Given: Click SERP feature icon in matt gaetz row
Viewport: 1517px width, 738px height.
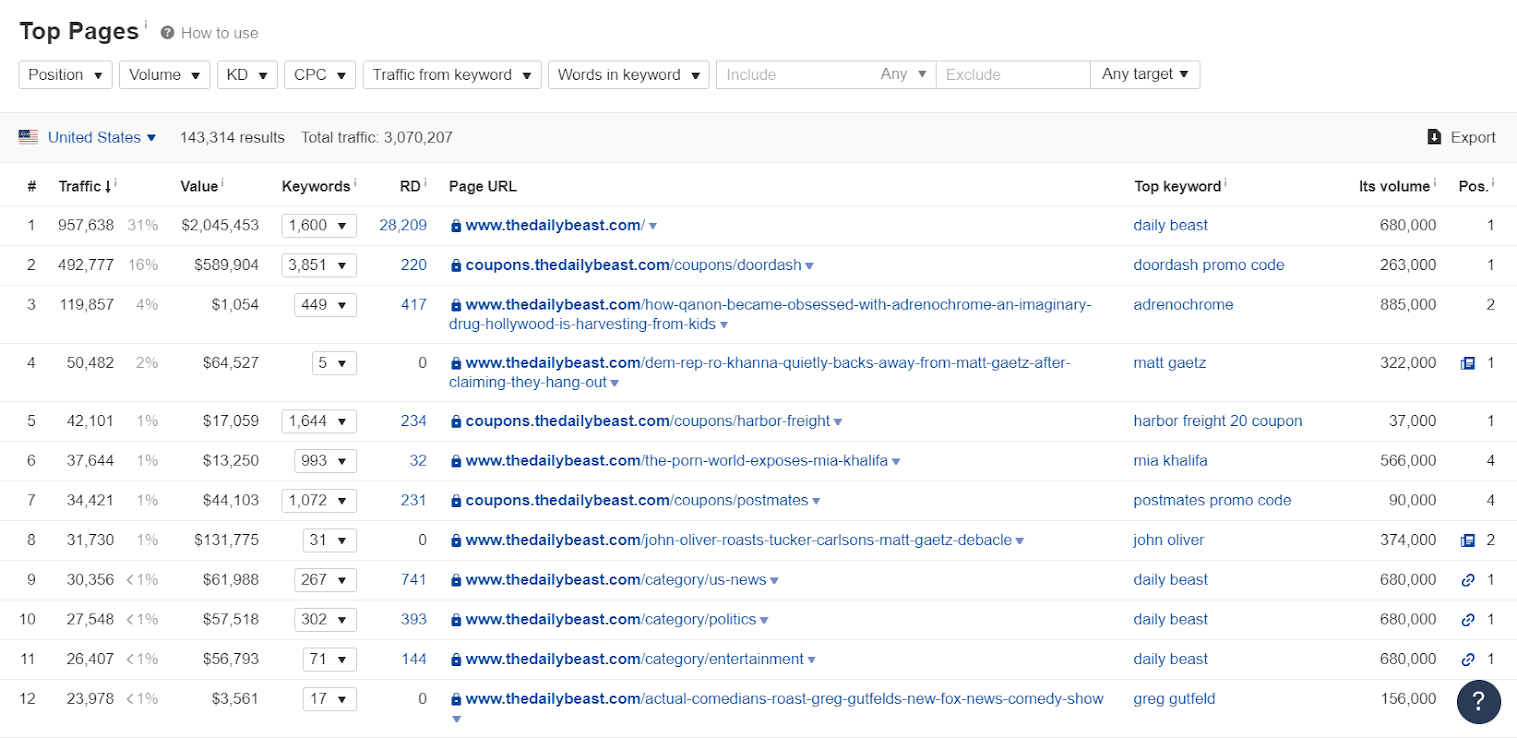Looking at the screenshot, I should [x=1468, y=363].
